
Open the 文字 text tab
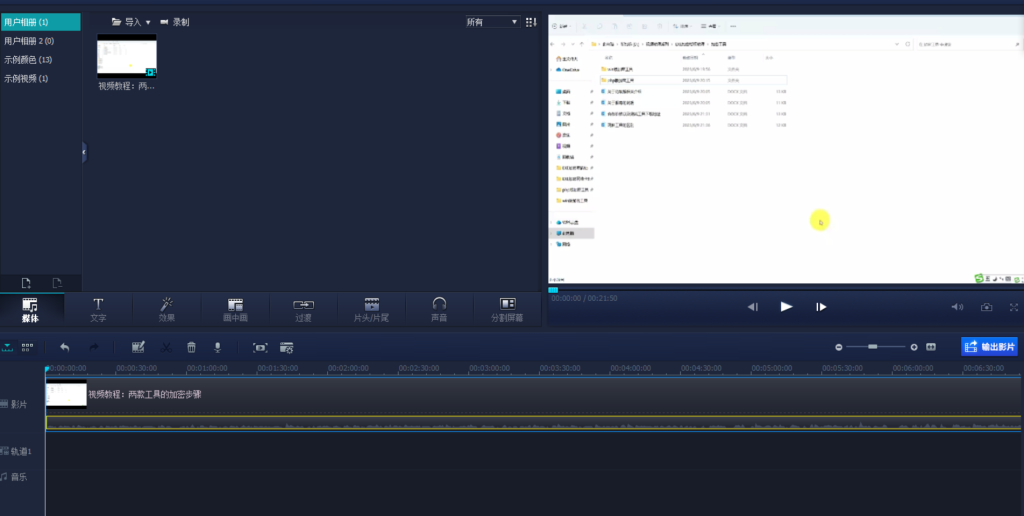(98, 309)
